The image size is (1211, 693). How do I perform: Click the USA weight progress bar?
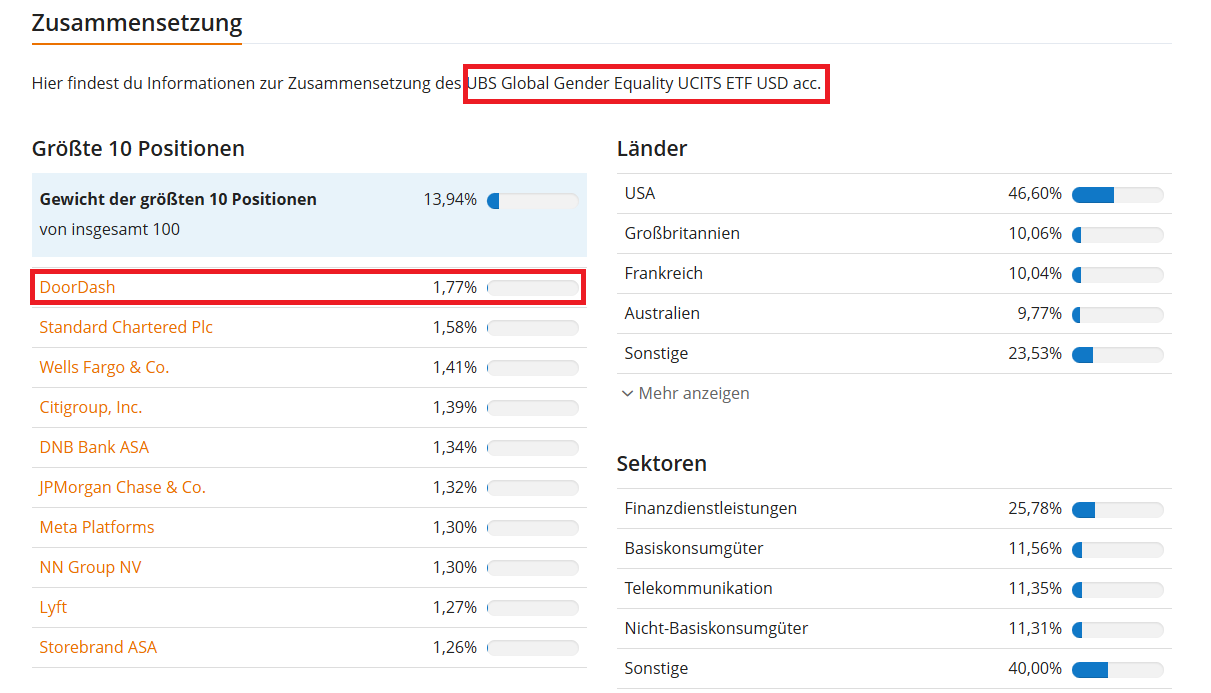click(1118, 194)
